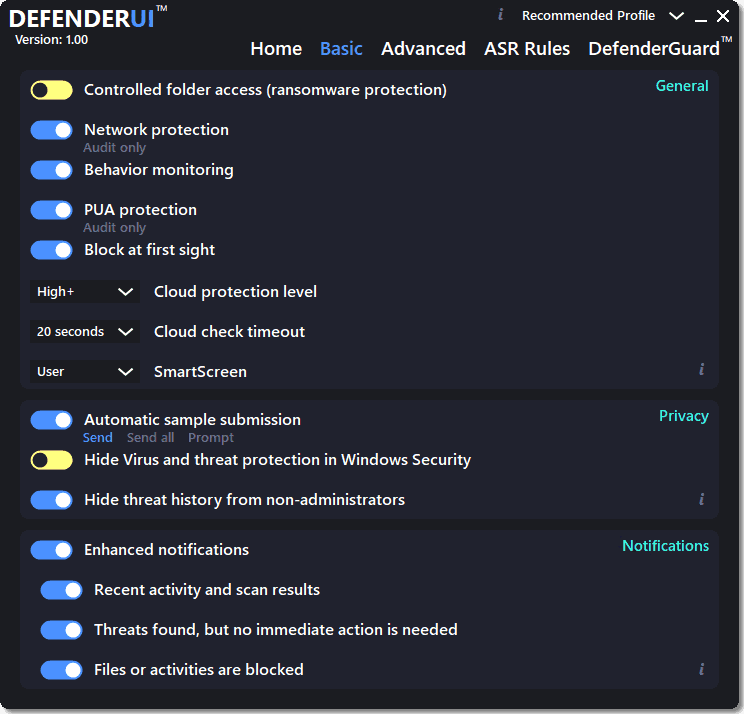Toggle Hide Virus and threat protection
744x714 pixels.
click(51, 460)
